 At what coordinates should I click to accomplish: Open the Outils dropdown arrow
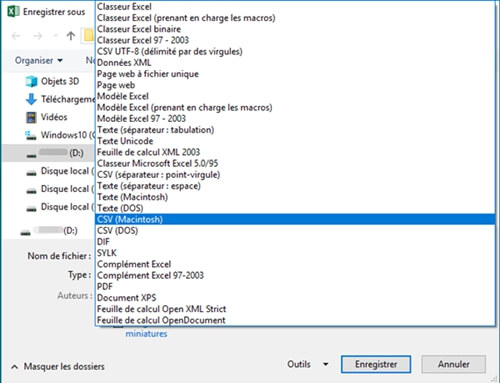(326, 364)
